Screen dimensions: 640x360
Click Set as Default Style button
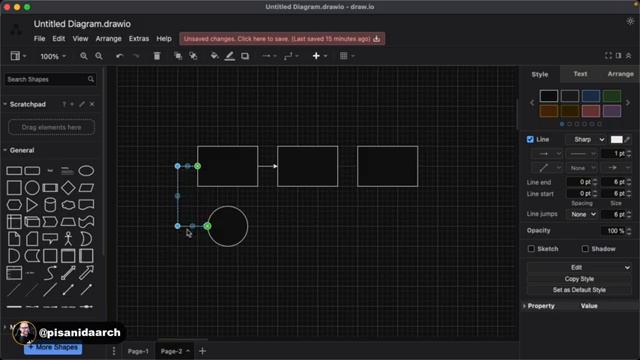tap(579, 290)
